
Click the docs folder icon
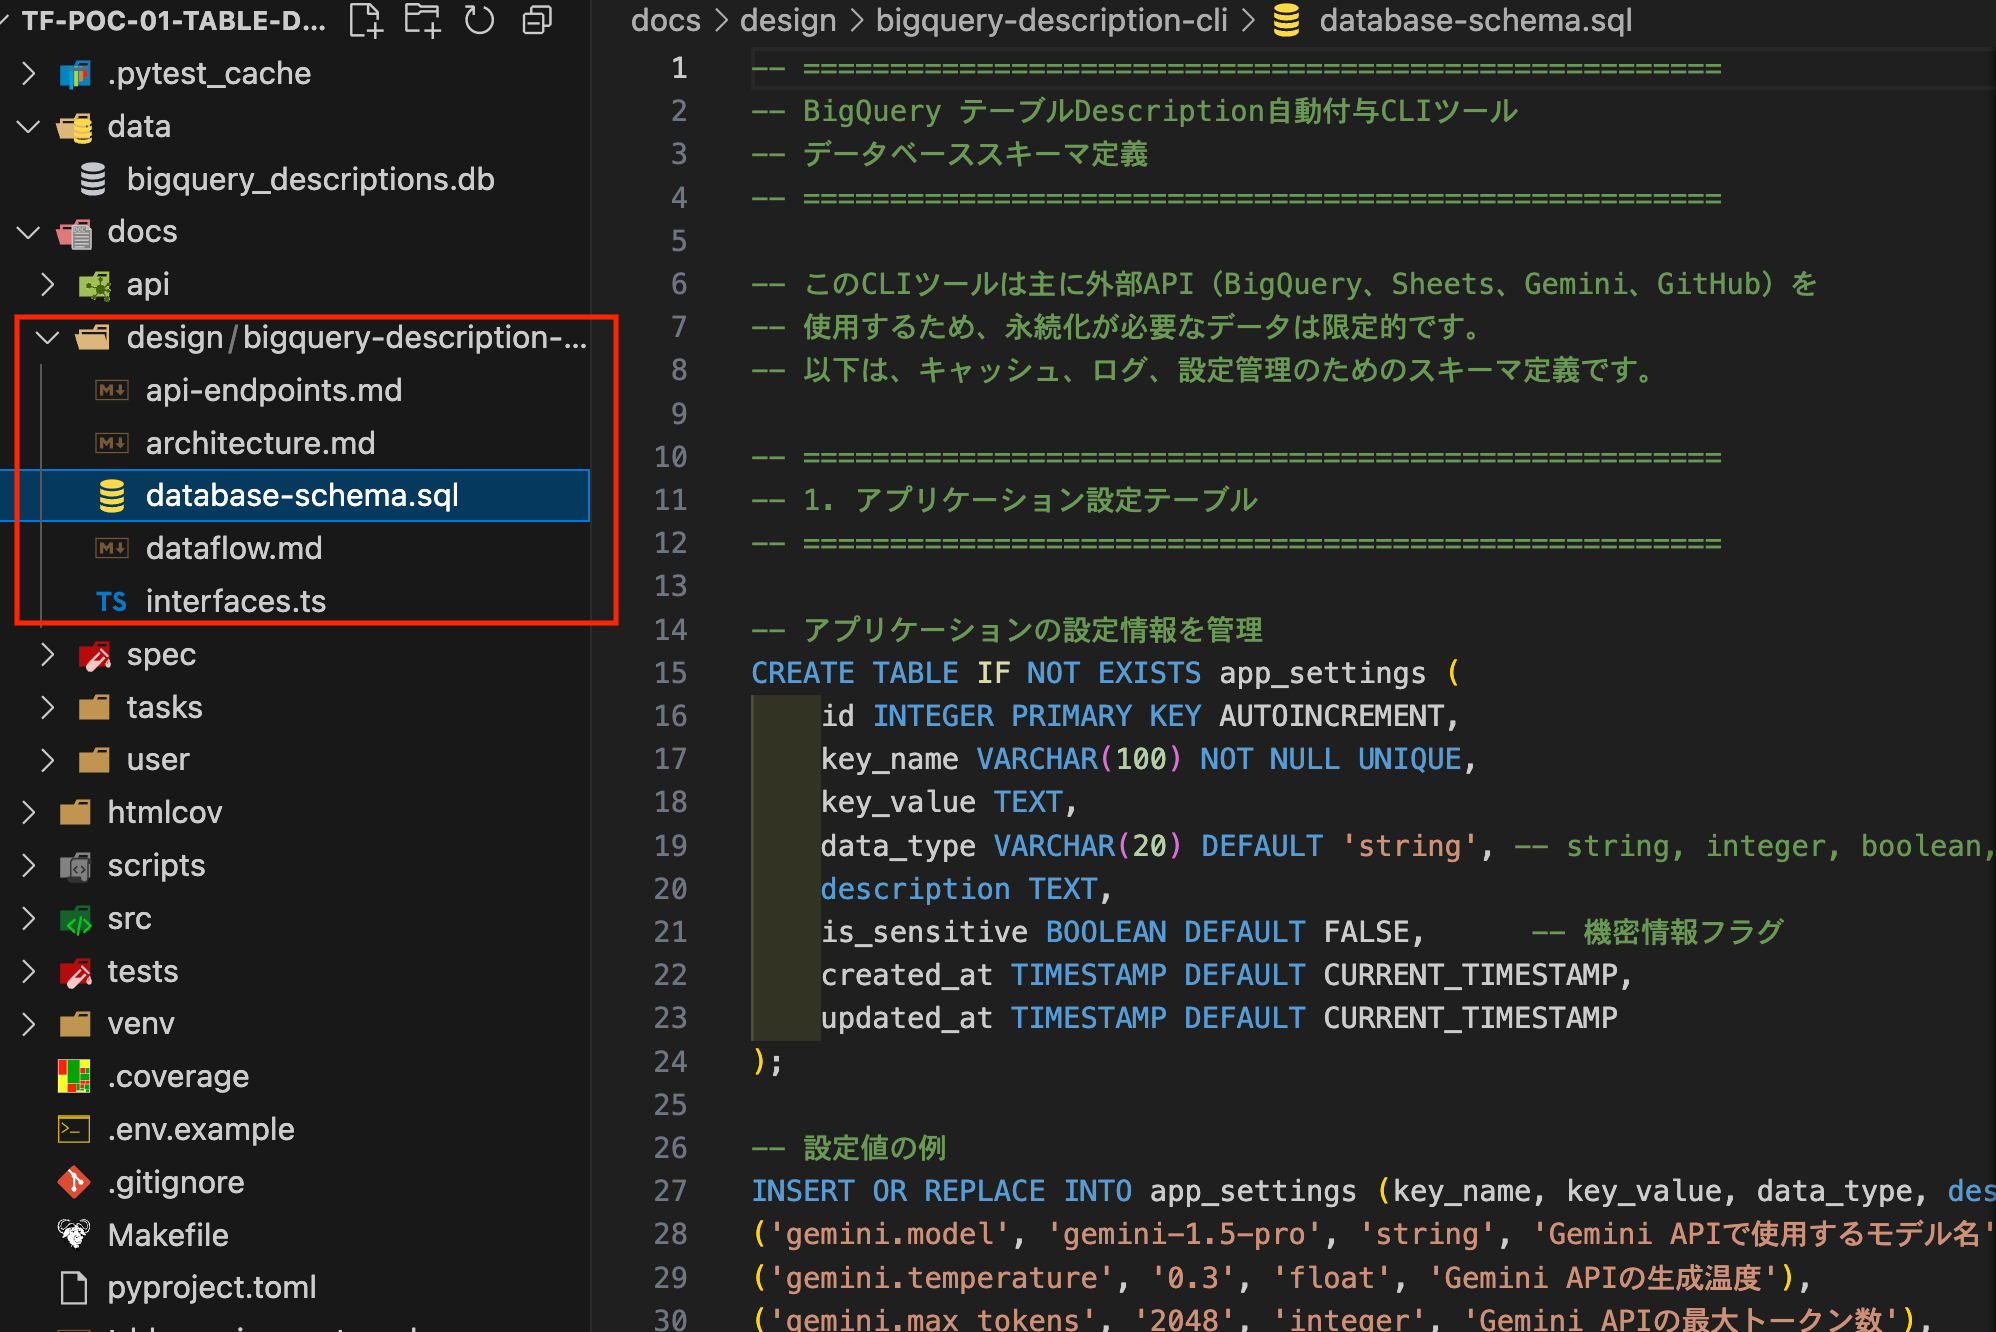[75, 233]
